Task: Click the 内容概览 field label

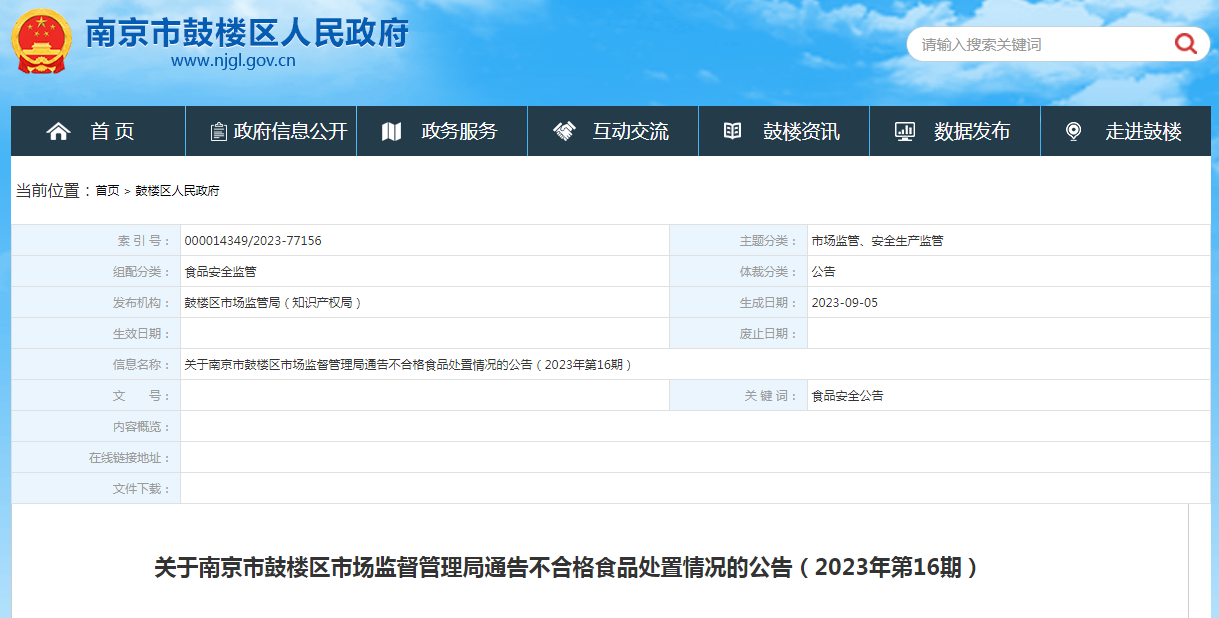Action: click(142, 427)
